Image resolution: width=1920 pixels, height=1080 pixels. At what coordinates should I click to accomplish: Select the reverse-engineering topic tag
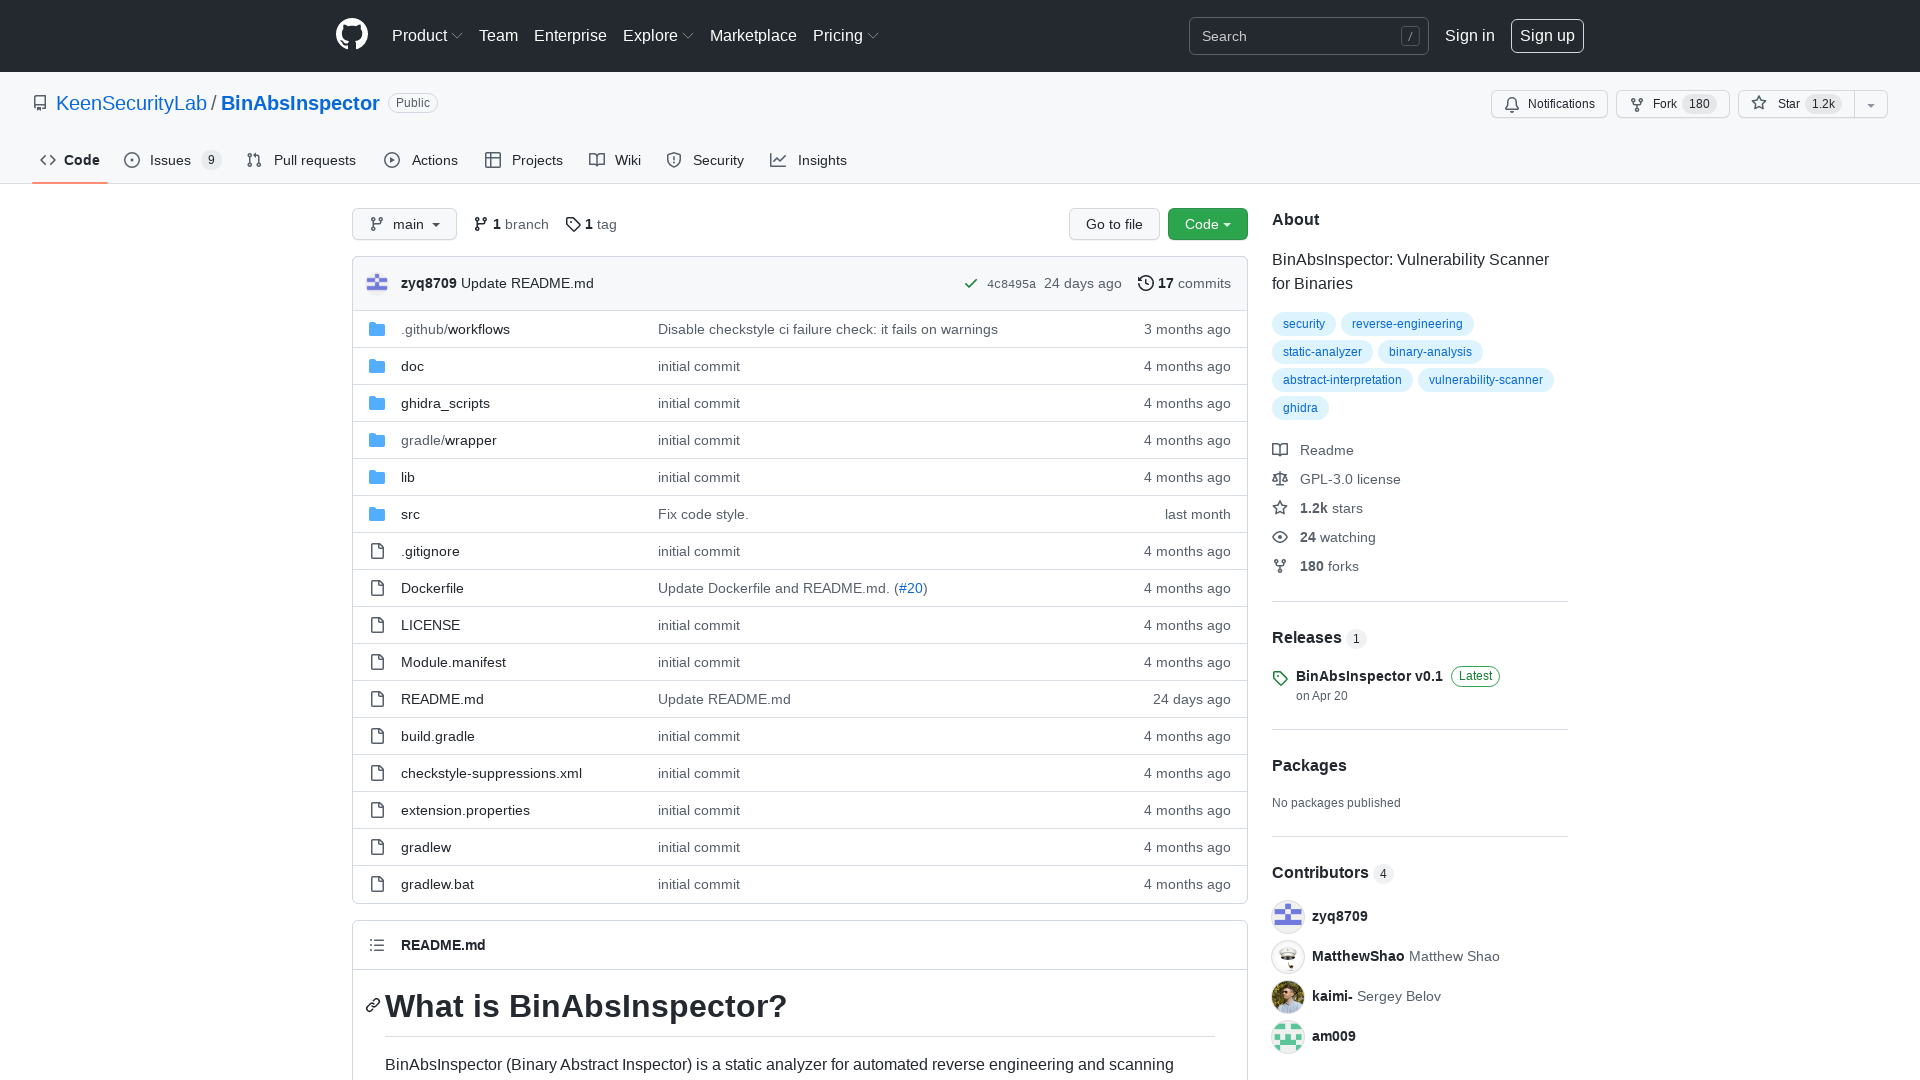[1407, 324]
